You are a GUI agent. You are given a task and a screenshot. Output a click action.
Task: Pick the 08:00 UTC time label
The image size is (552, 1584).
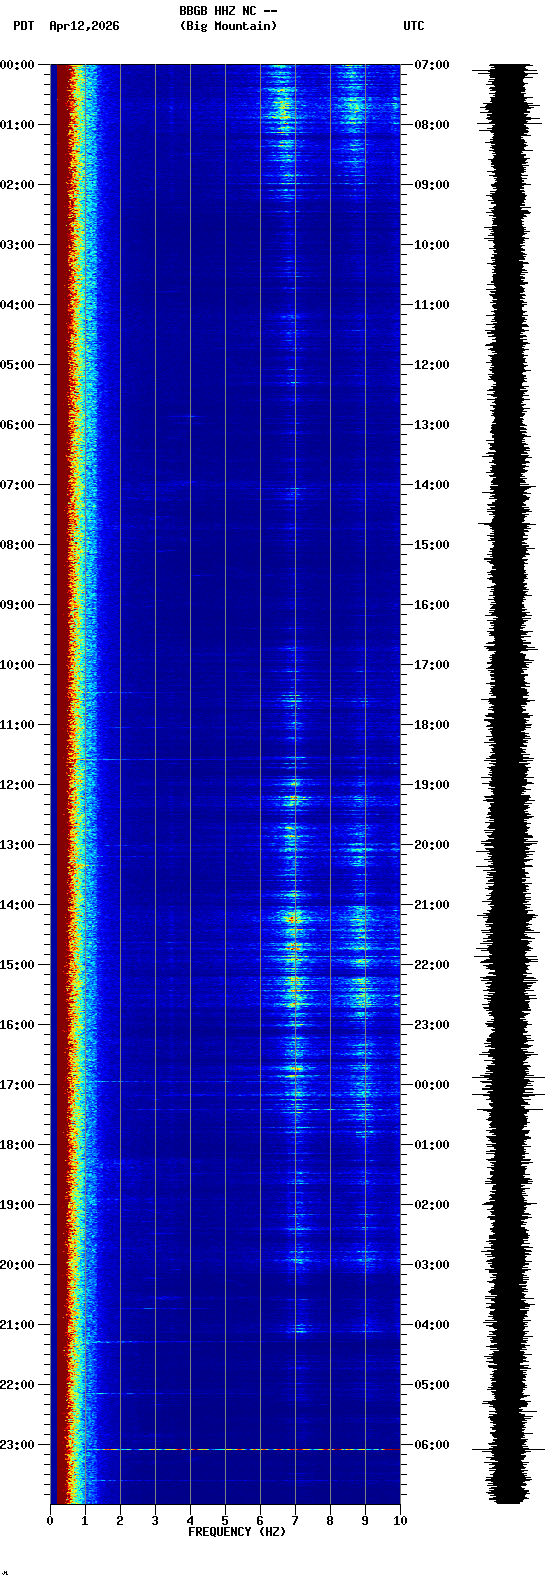[x=432, y=125]
